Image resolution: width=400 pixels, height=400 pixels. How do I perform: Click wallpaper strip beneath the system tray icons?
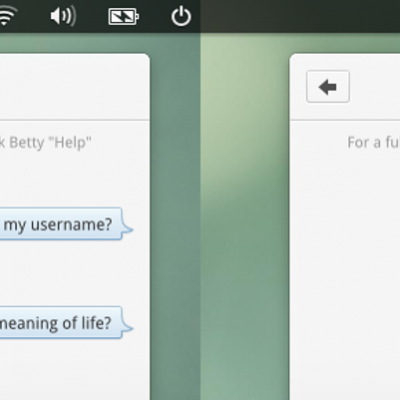100,43
